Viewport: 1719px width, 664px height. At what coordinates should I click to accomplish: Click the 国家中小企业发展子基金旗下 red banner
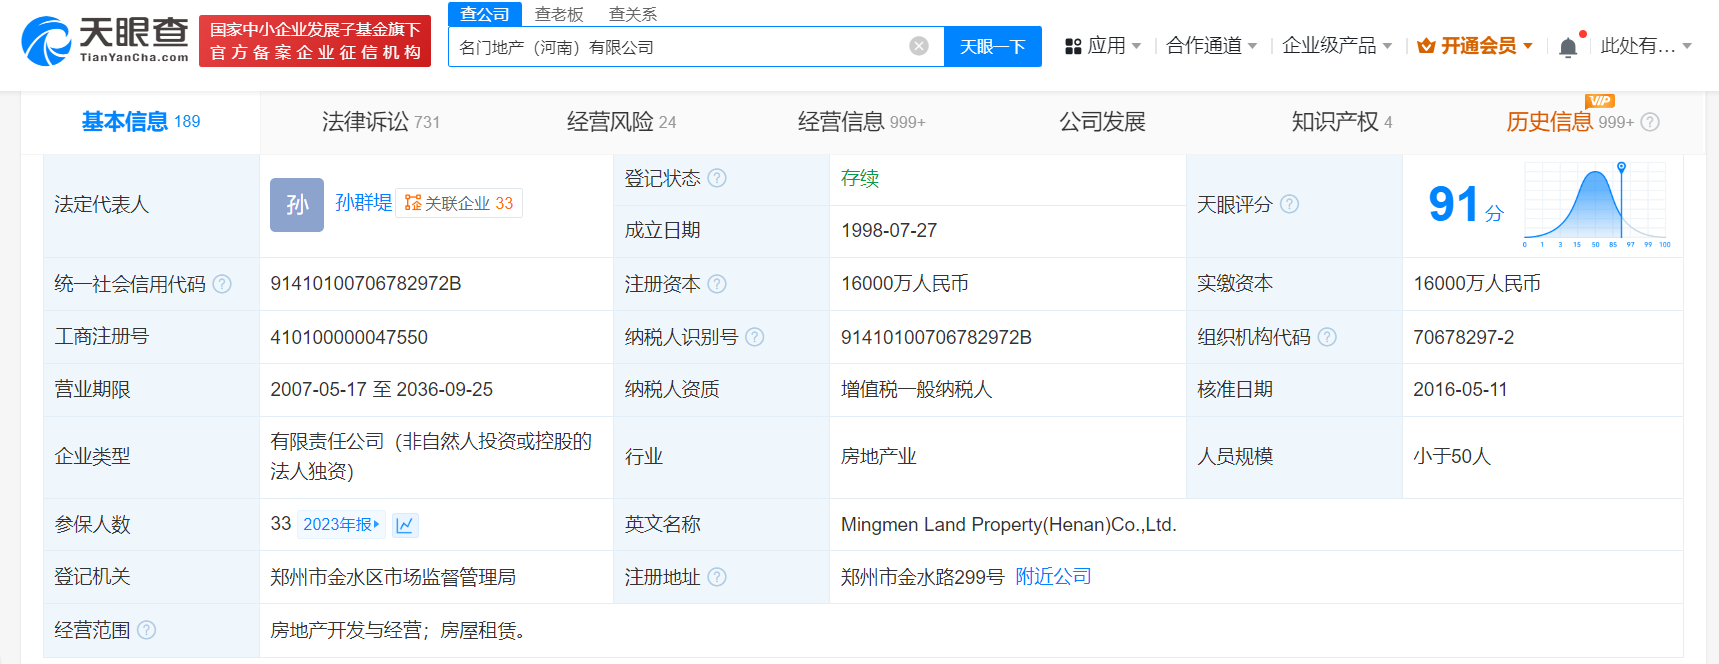click(315, 41)
